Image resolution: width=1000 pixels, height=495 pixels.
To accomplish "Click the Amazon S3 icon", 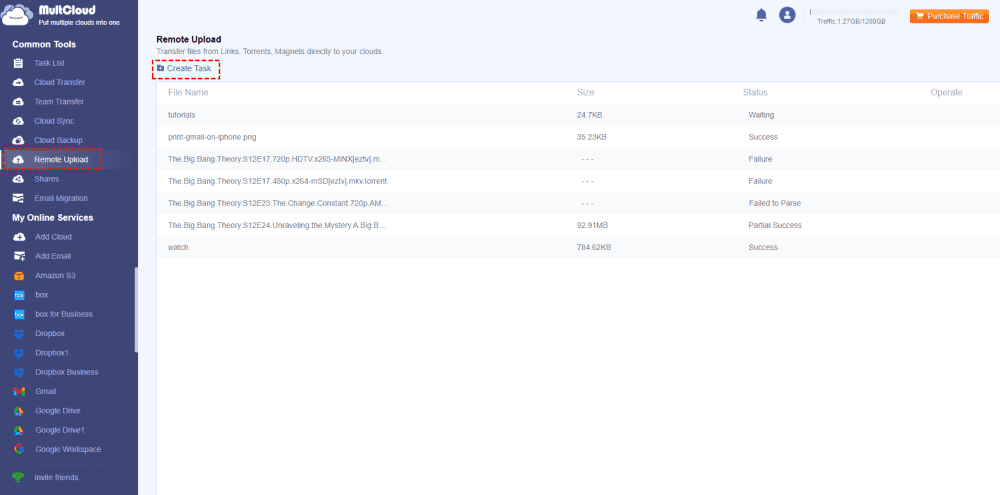I will (x=19, y=276).
